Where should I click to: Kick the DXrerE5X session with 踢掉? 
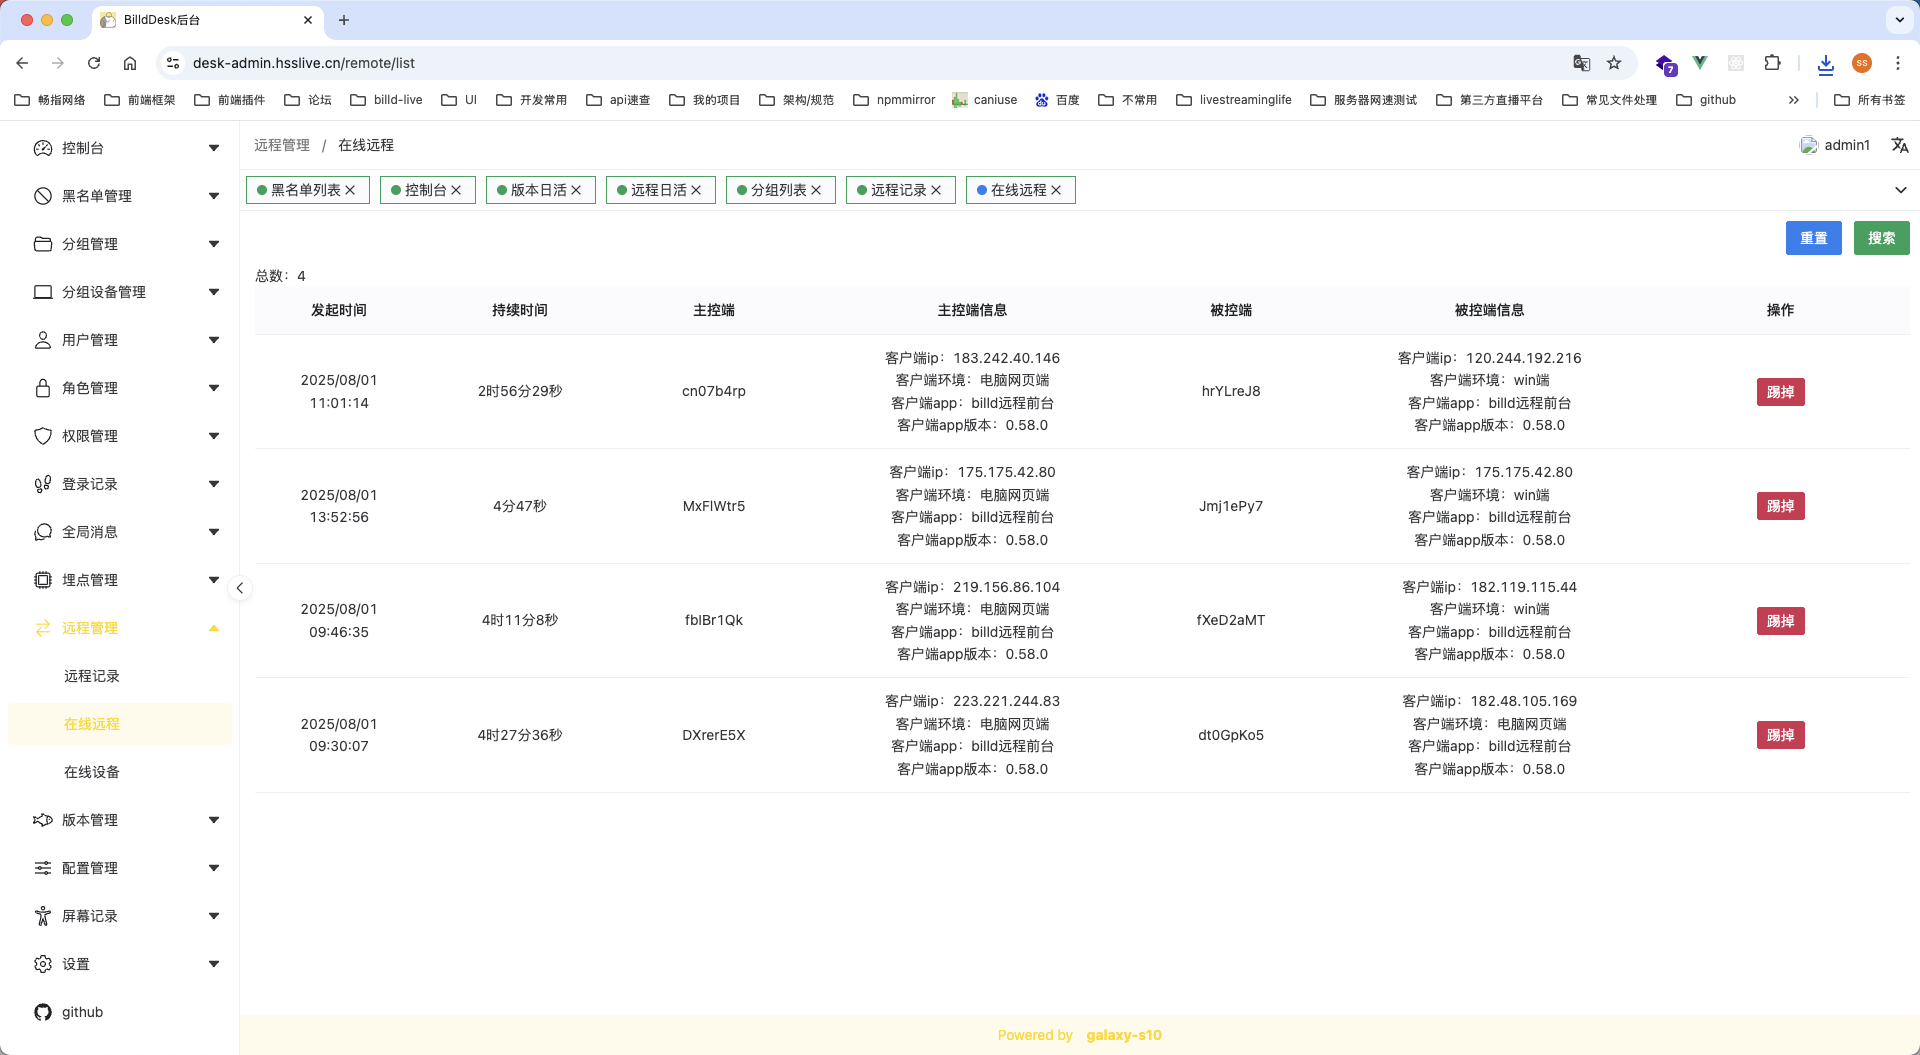(x=1781, y=735)
